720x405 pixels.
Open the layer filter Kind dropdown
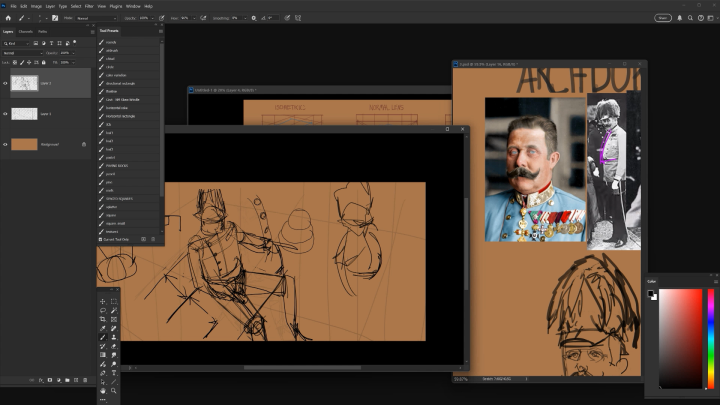point(16,43)
